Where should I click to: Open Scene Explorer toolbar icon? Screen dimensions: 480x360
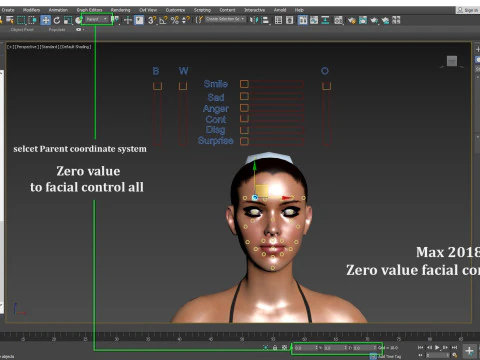click(278, 20)
